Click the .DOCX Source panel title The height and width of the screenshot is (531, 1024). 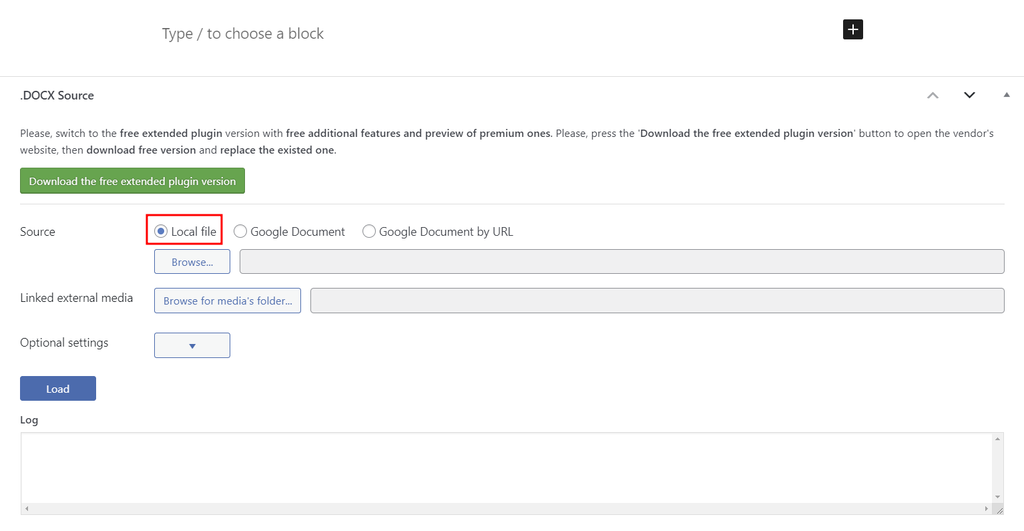click(x=57, y=95)
